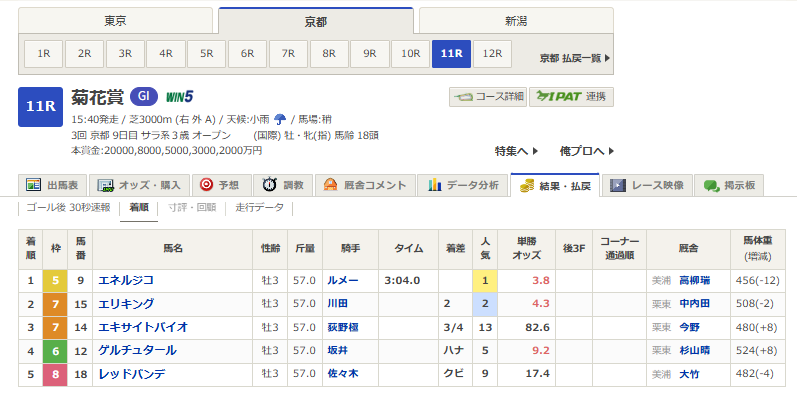Expand the 特集へ link

516,151
